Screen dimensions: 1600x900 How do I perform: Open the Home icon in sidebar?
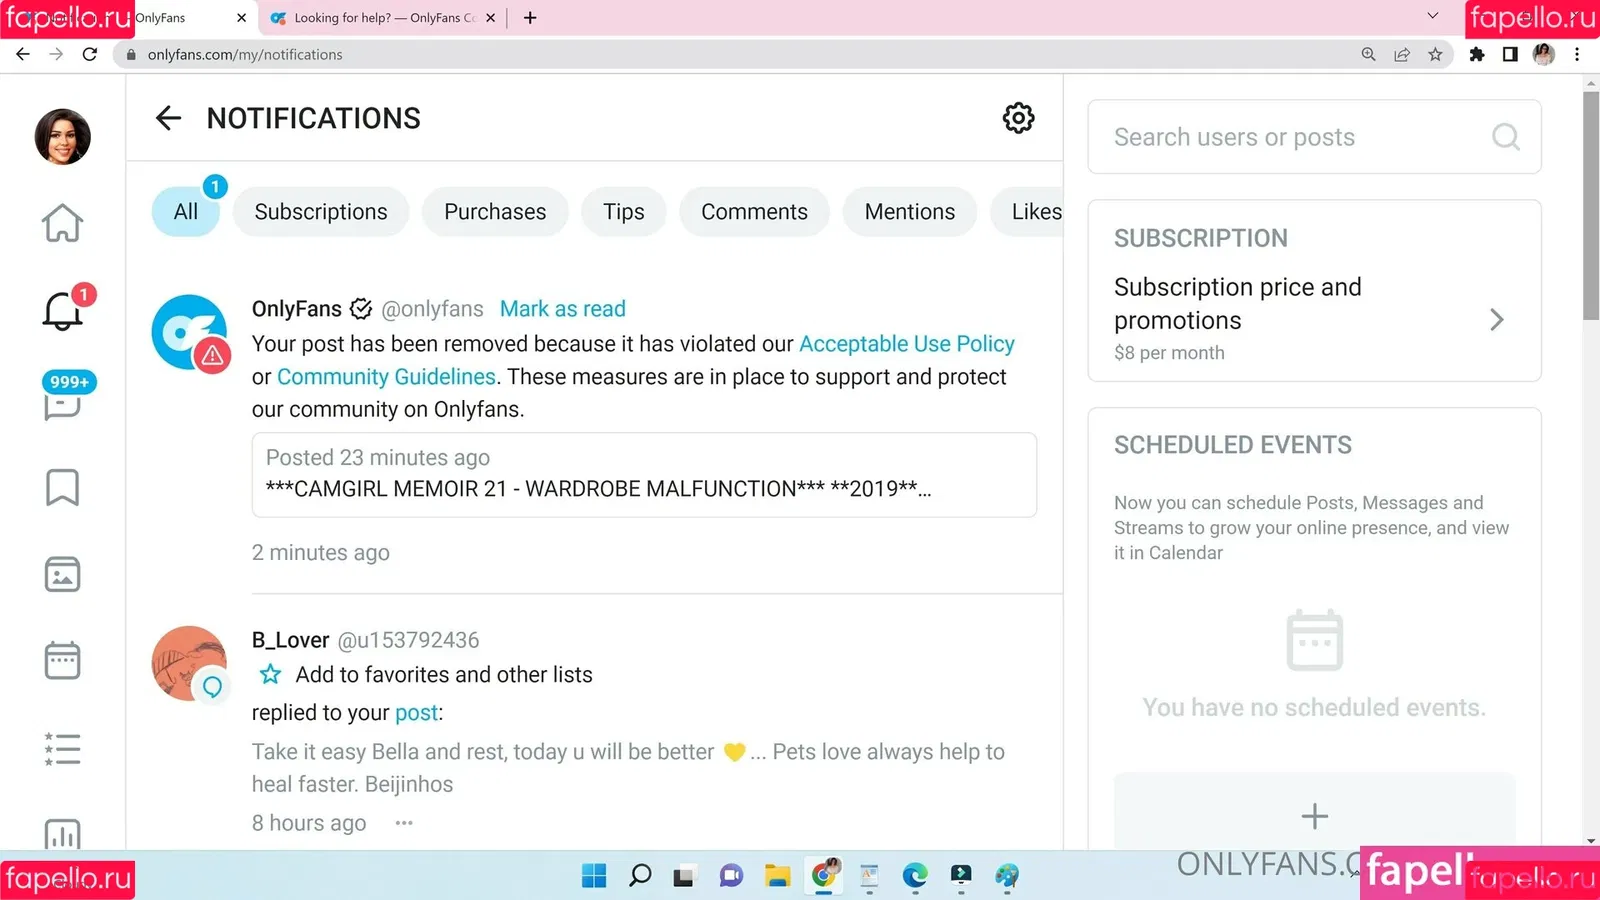click(x=62, y=223)
